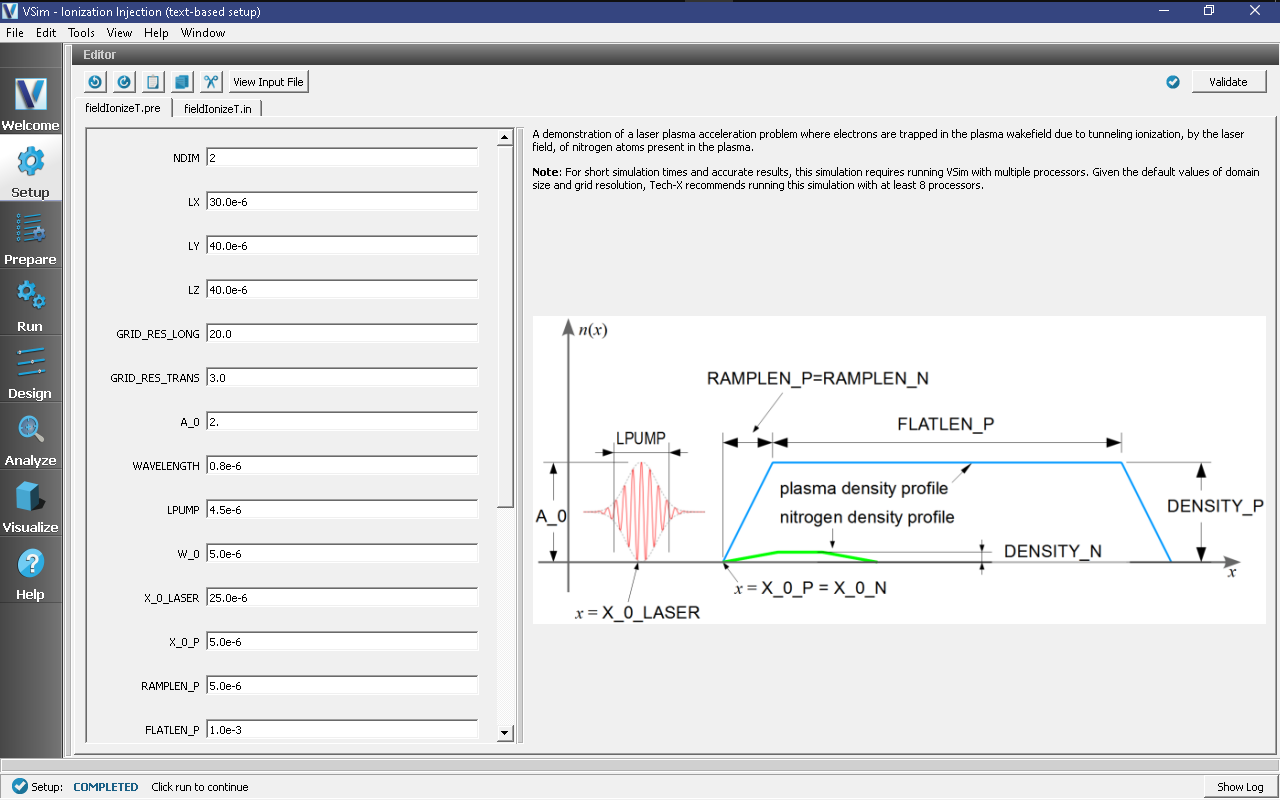Click the NDIM input field
Screen dimensions: 1280x800
point(341,158)
